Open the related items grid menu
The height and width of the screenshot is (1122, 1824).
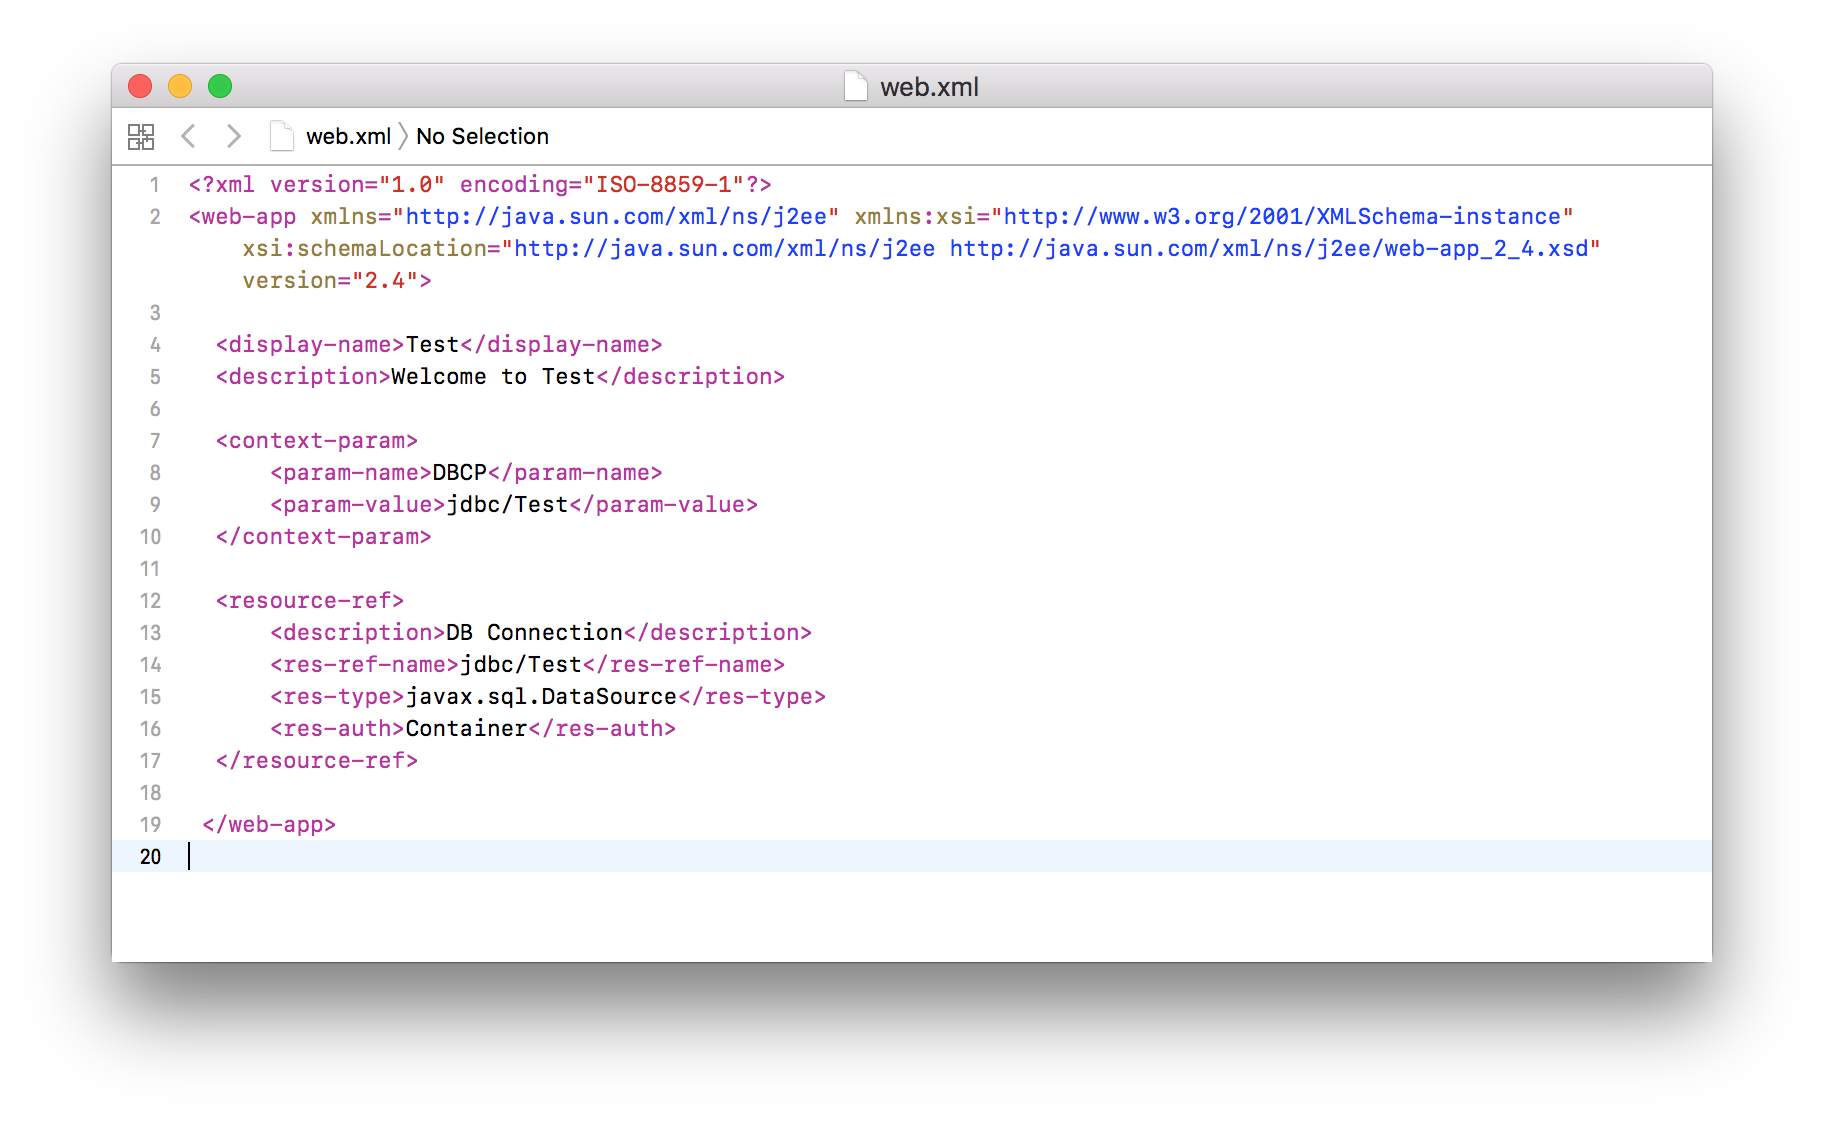pos(141,136)
